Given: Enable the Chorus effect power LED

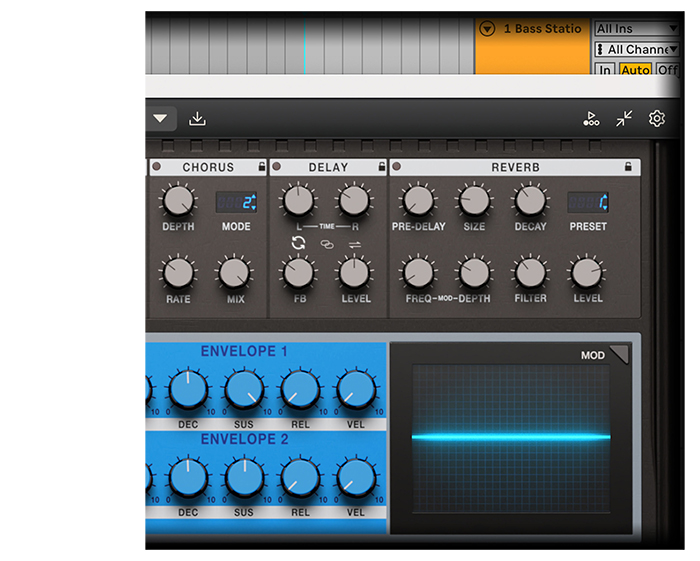Looking at the screenshot, I should [x=157, y=167].
